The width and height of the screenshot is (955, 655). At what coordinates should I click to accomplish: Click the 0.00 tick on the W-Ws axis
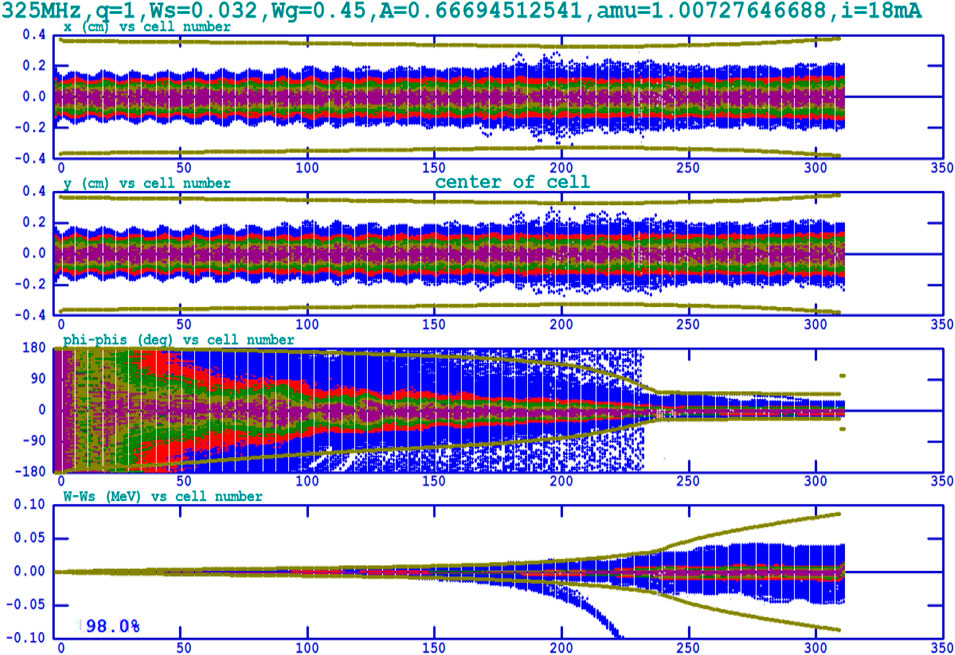point(30,572)
